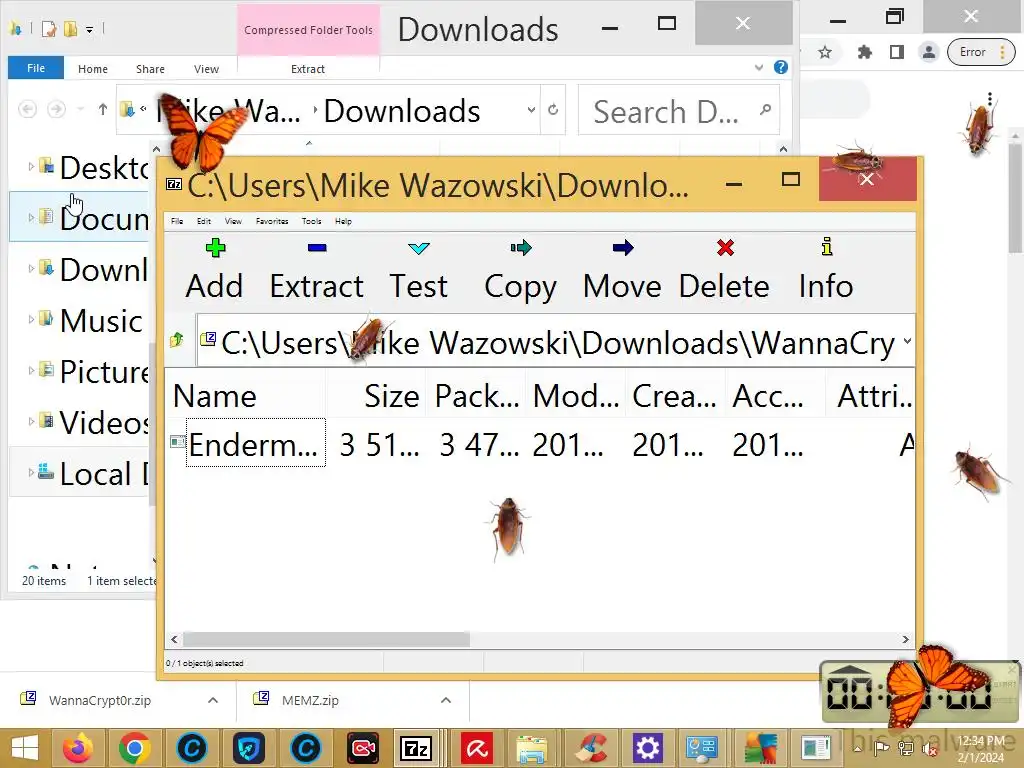Open MEMZ.zip download options chevron
1024x768 pixels.
446,700
